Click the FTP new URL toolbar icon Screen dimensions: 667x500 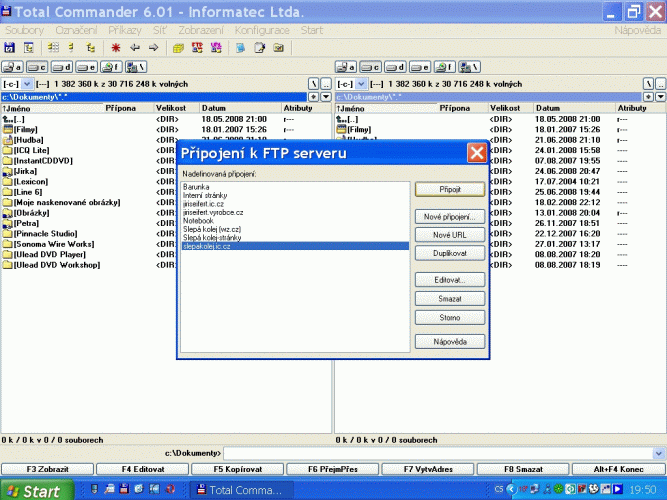pos(214,47)
